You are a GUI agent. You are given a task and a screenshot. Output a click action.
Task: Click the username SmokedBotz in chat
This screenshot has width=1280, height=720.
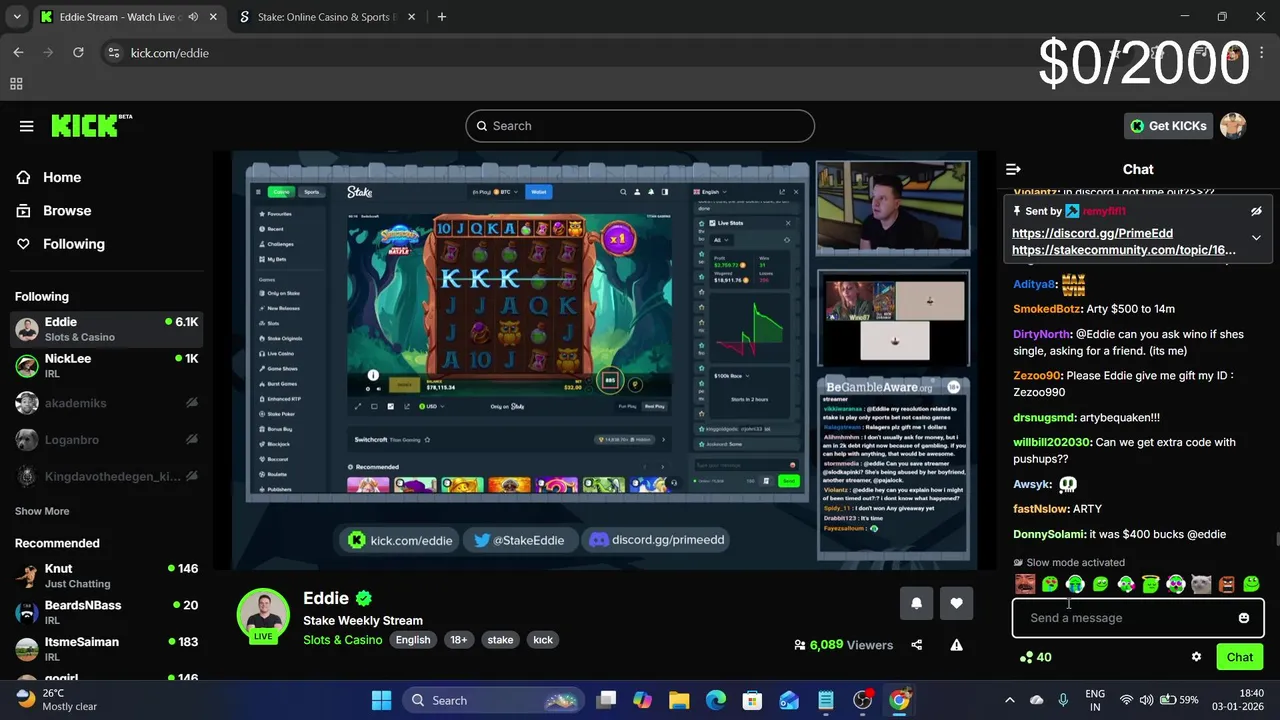point(1046,309)
